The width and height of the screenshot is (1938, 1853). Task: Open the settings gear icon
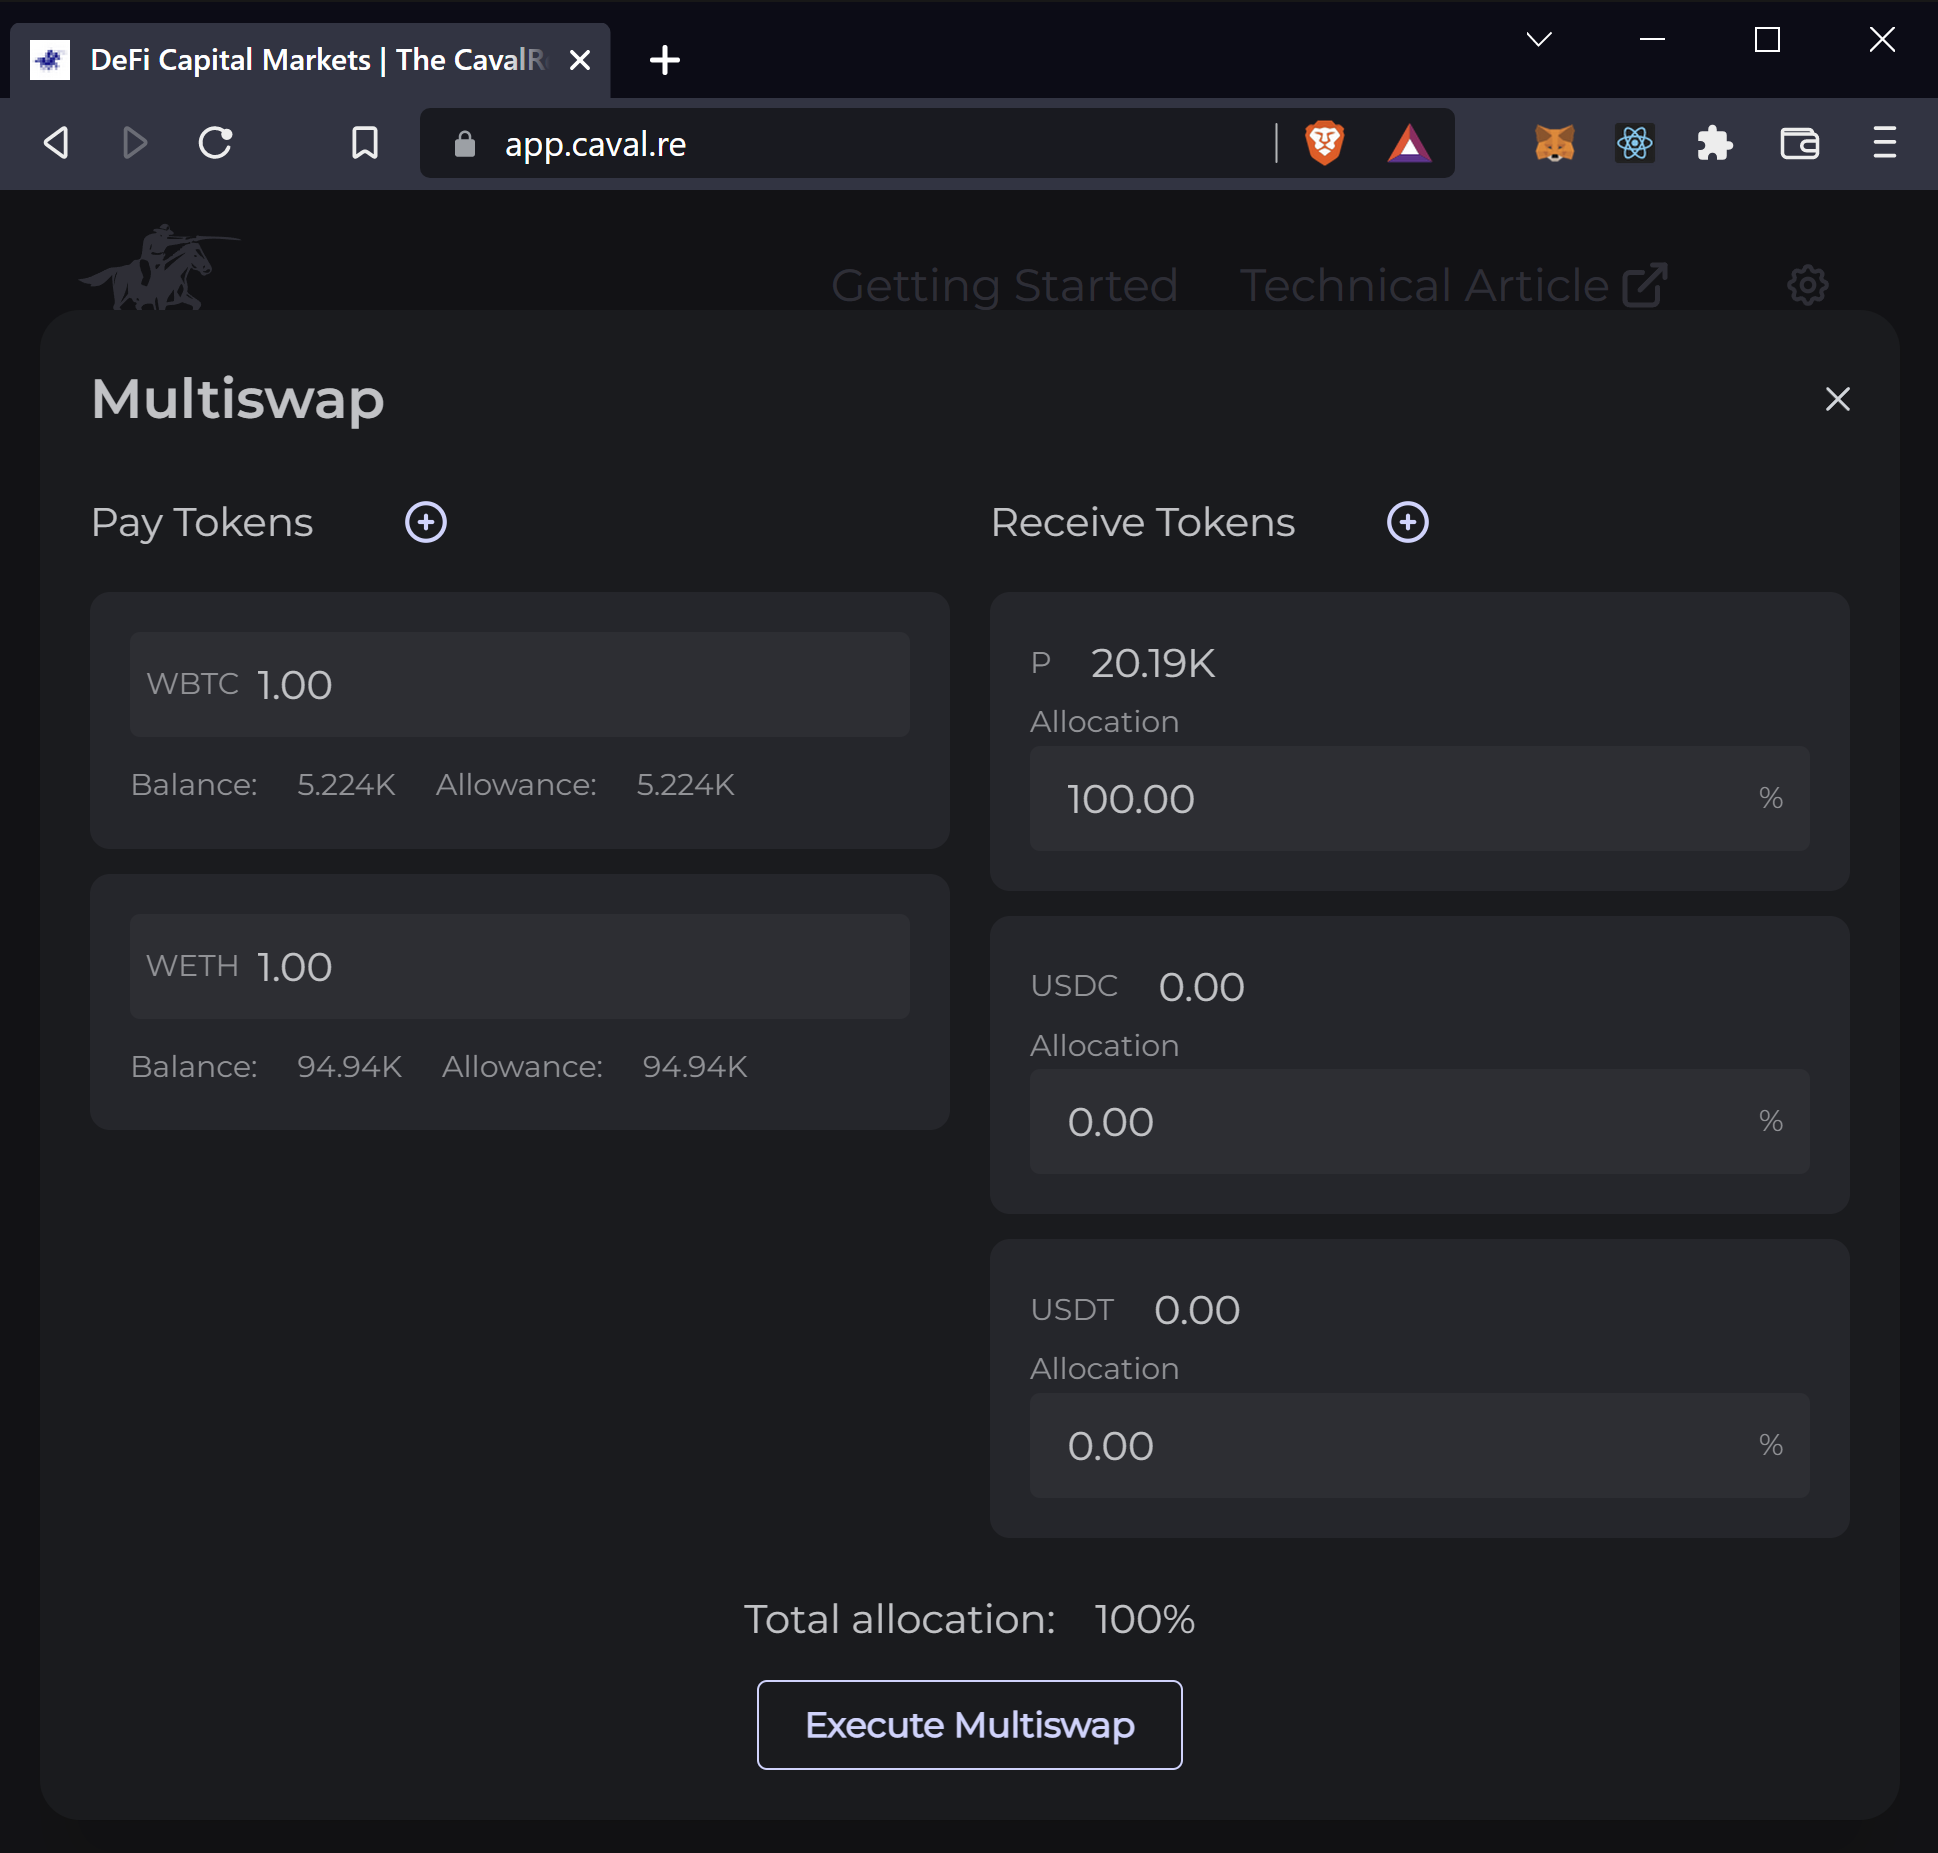tap(1808, 285)
